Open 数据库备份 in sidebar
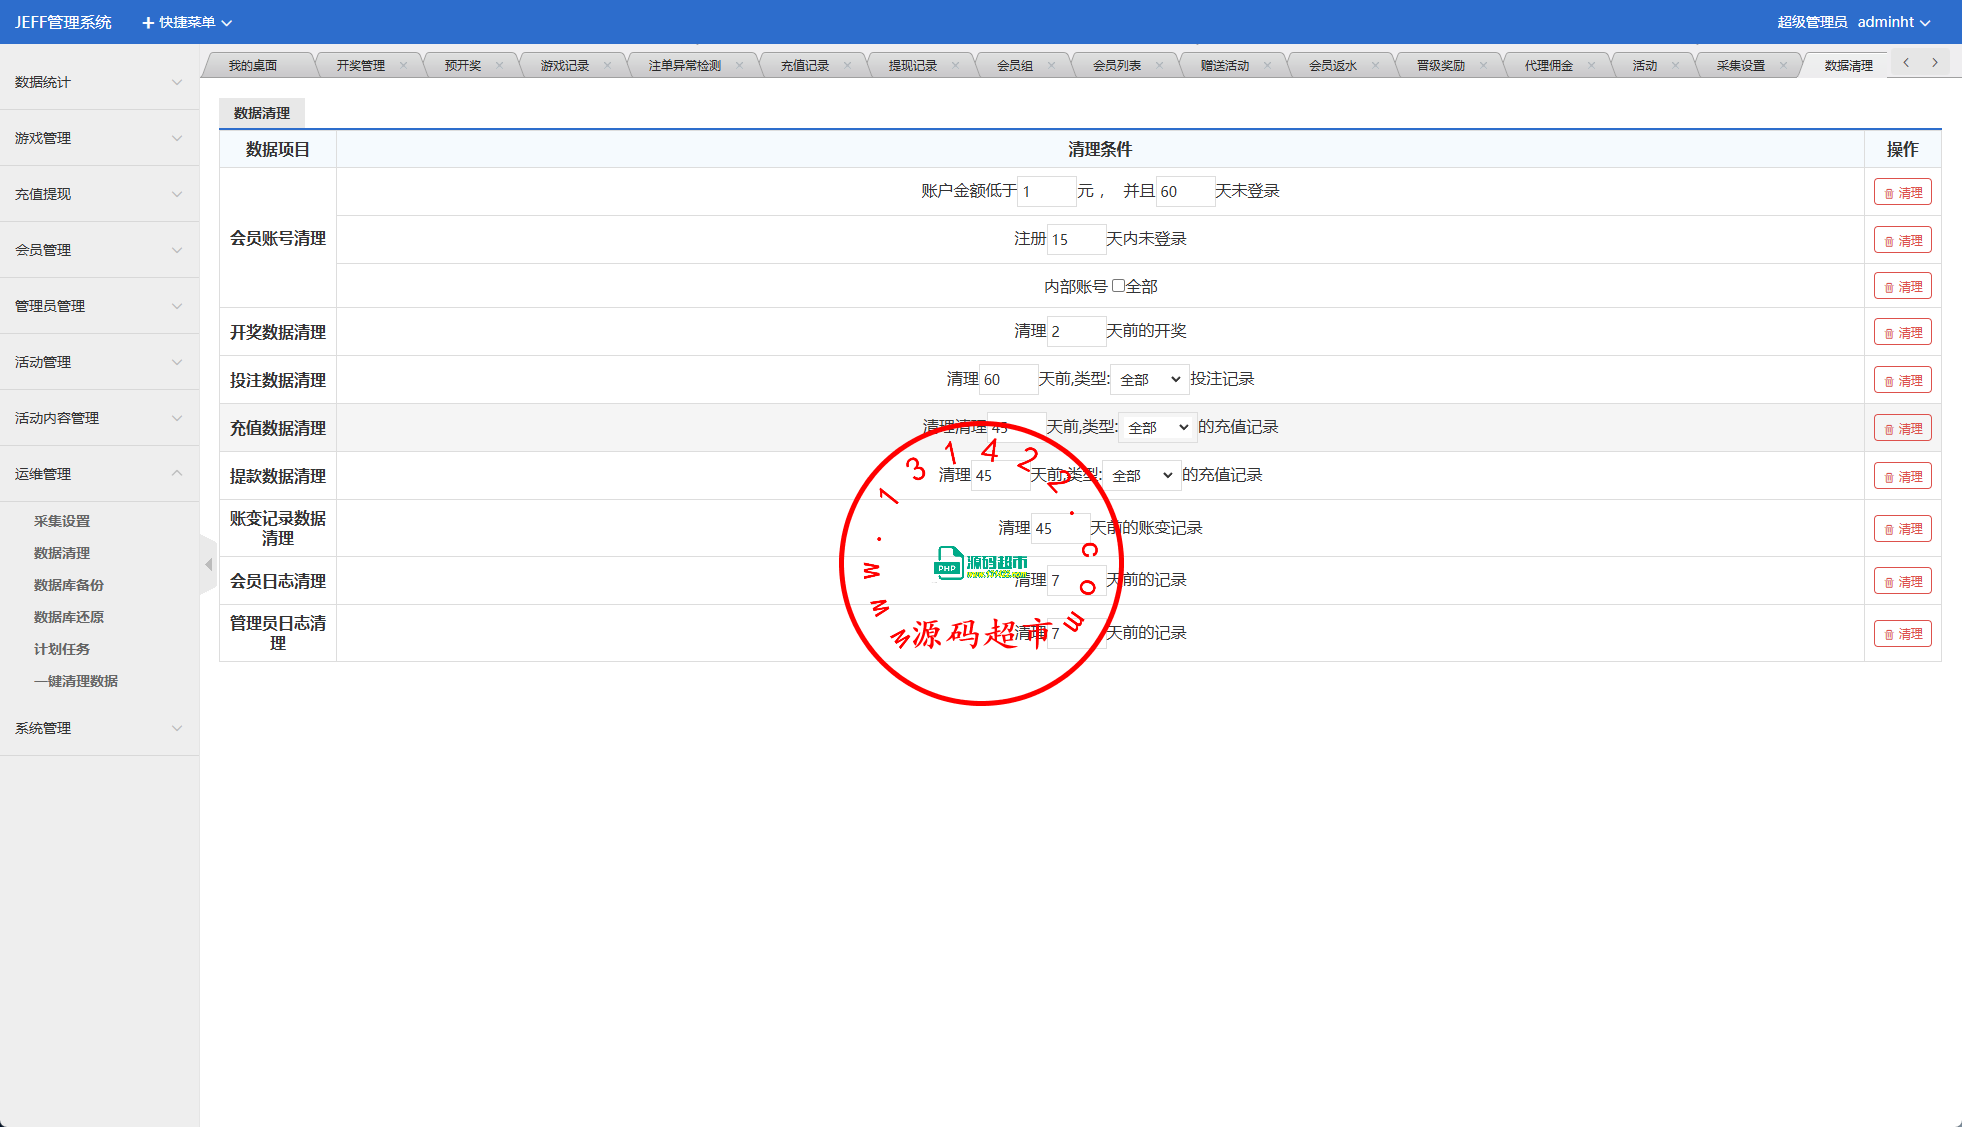1962x1127 pixels. coord(68,585)
